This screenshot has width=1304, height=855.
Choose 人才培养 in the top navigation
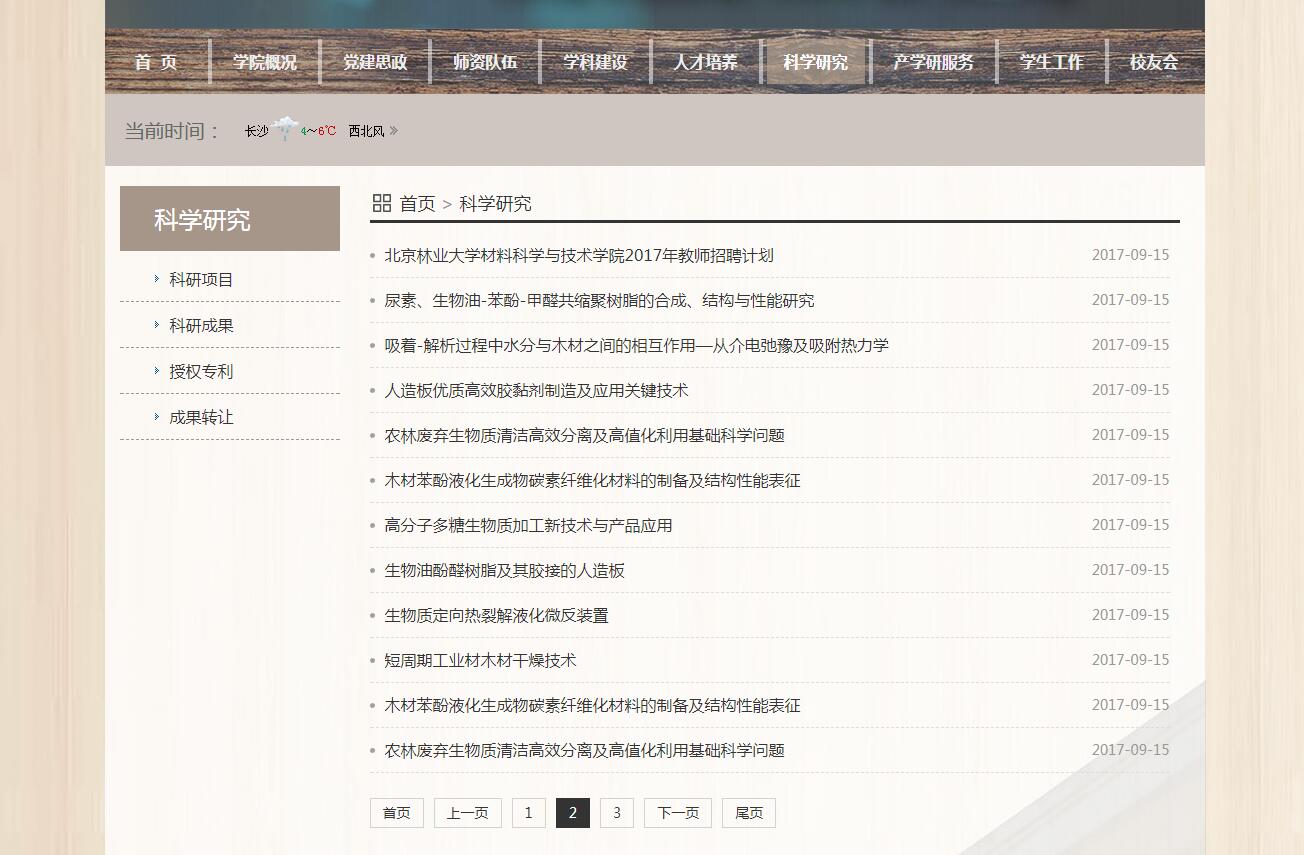(705, 62)
